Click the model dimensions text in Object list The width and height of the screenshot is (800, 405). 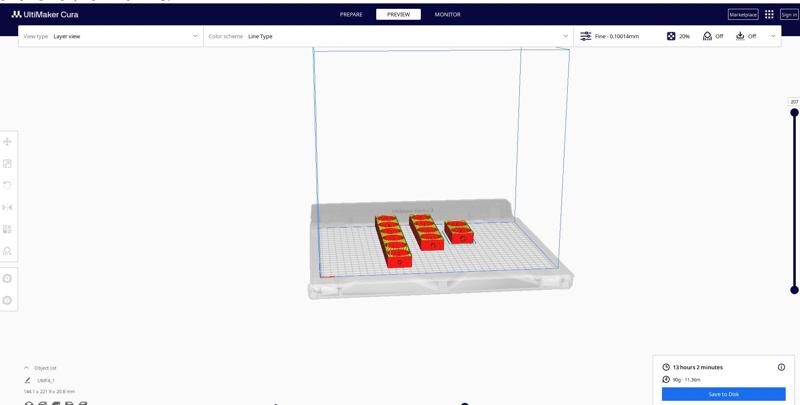point(49,392)
